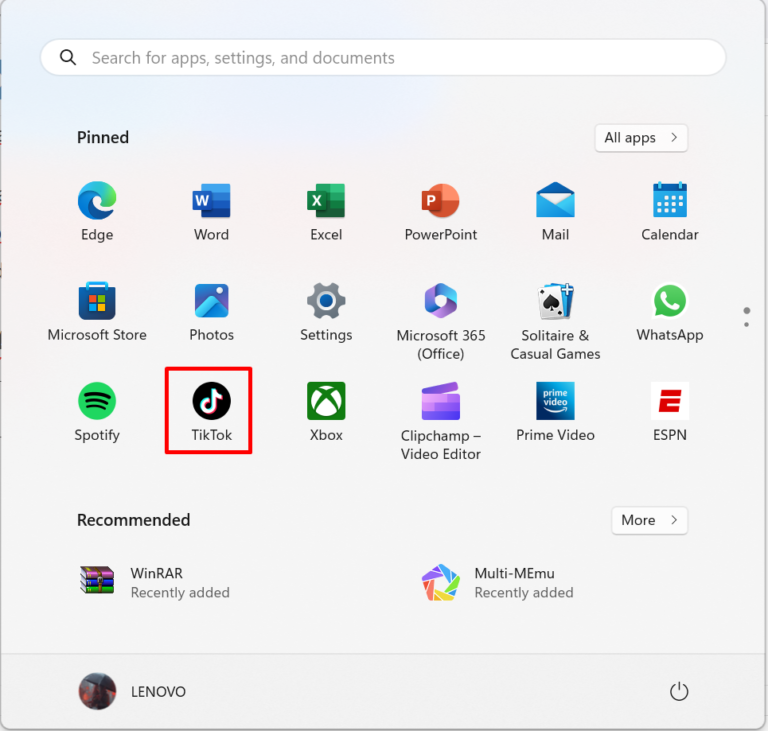This screenshot has width=768, height=731.
Task: Launch Solitaire & Casual Games
Action: (x=555, y=321)
